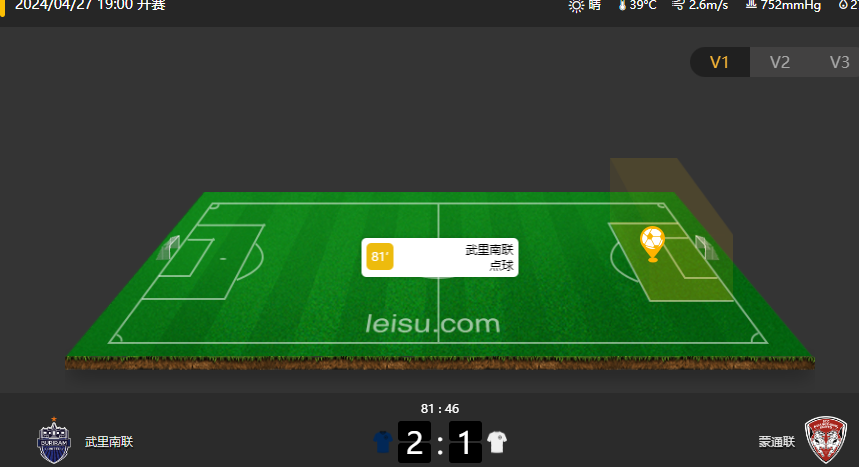Click the sunny weather icon
Image resolution: width=859 pixels, height=467 pixels.
point(576,6)
